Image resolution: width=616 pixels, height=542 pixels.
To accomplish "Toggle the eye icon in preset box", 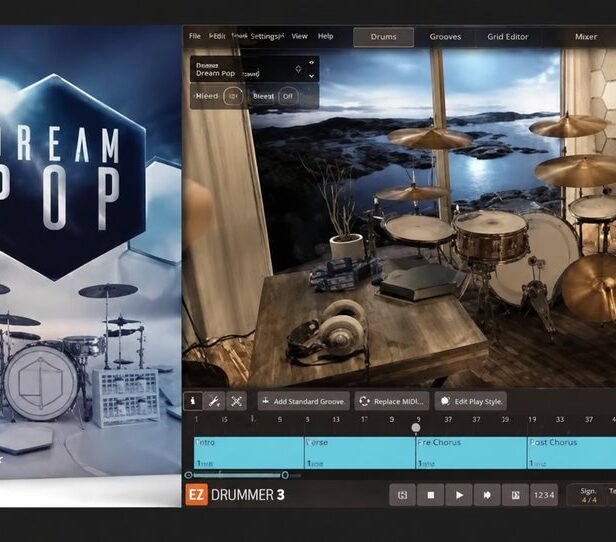I will click(312, 62).
